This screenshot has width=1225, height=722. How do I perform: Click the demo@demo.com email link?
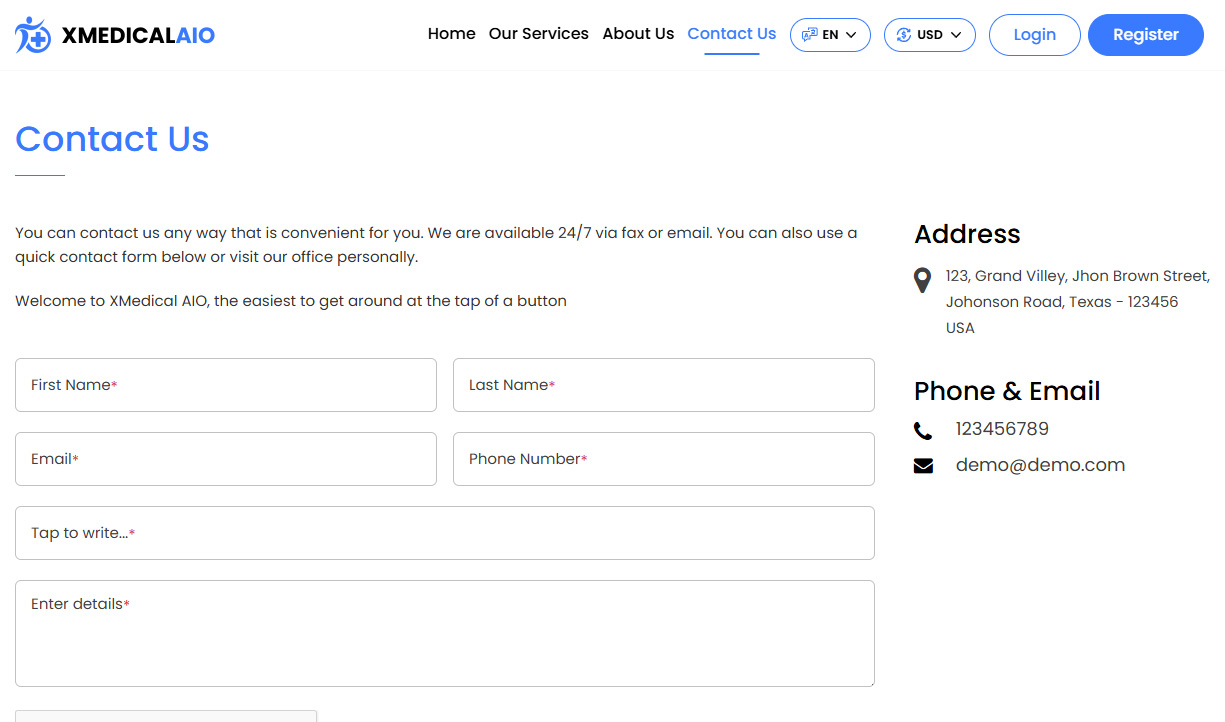1040,464
